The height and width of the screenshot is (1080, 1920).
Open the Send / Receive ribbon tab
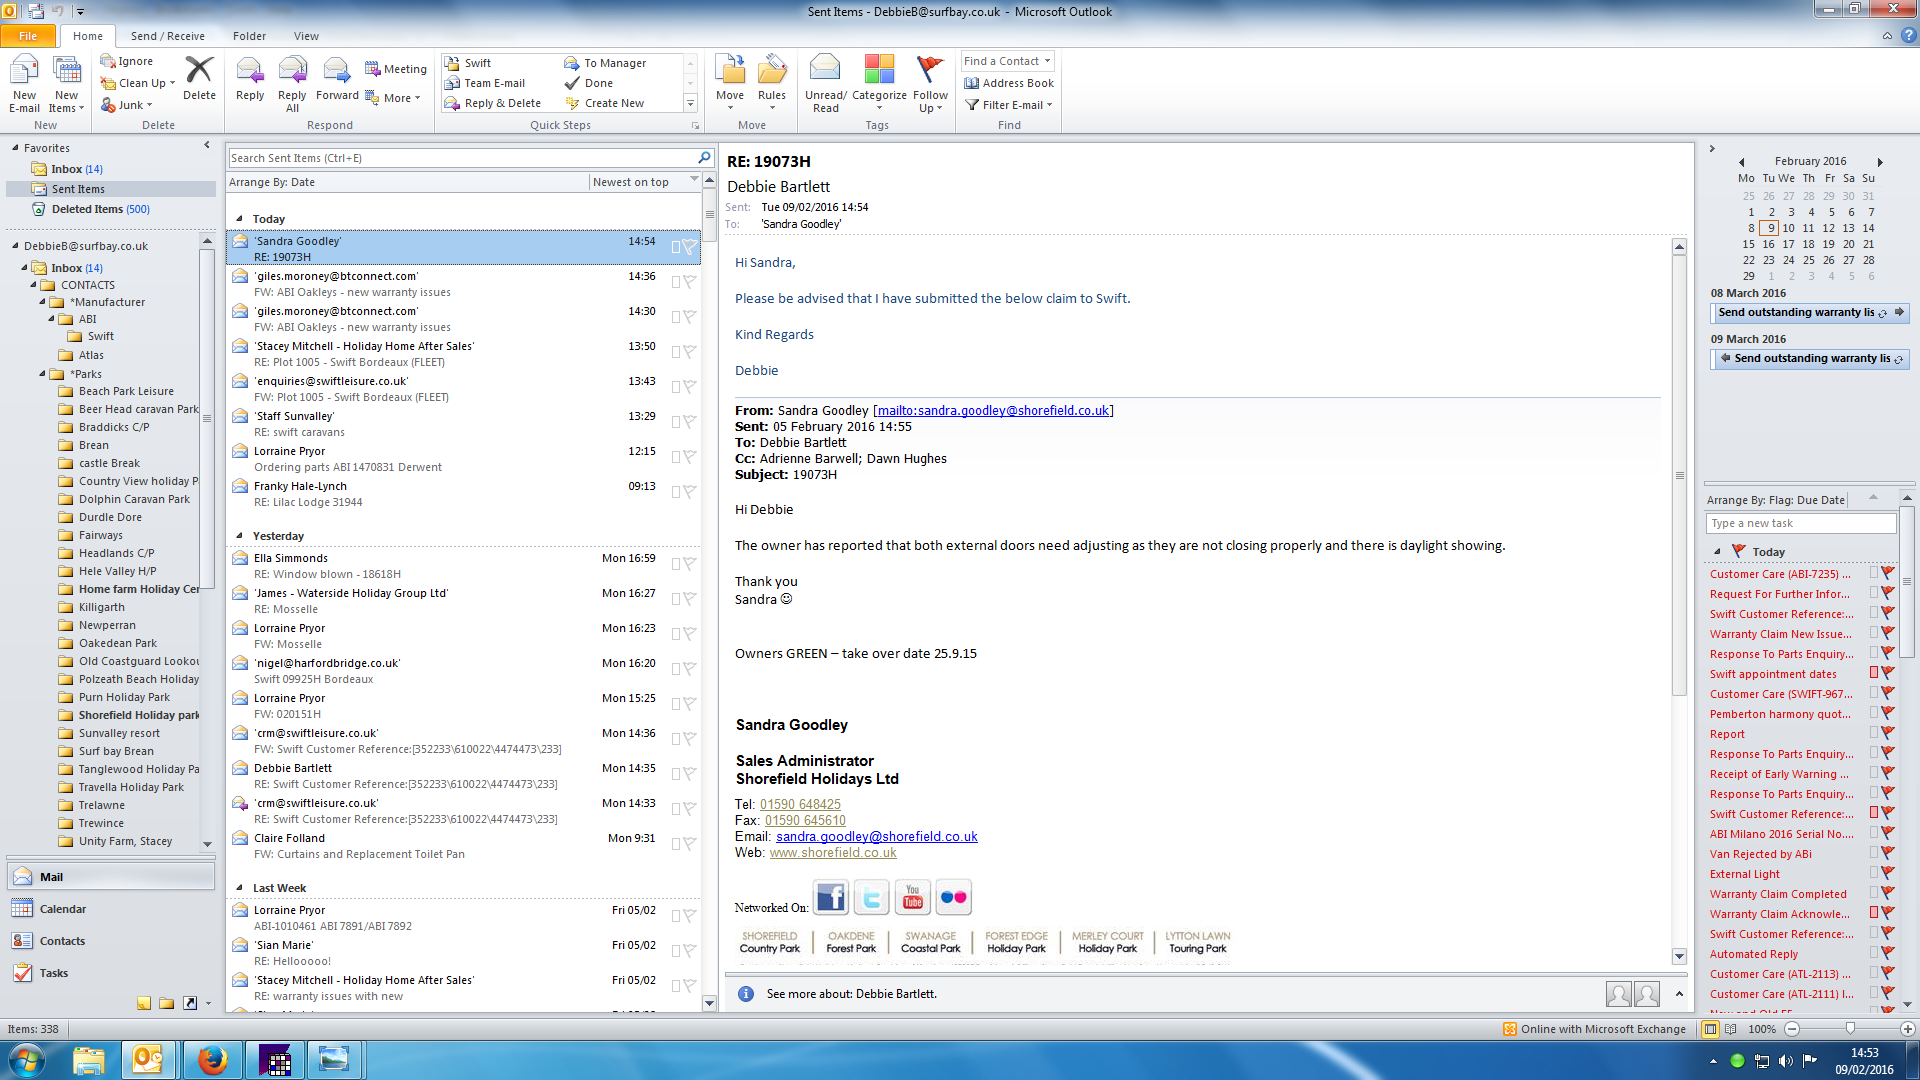(x=167, y=36)
